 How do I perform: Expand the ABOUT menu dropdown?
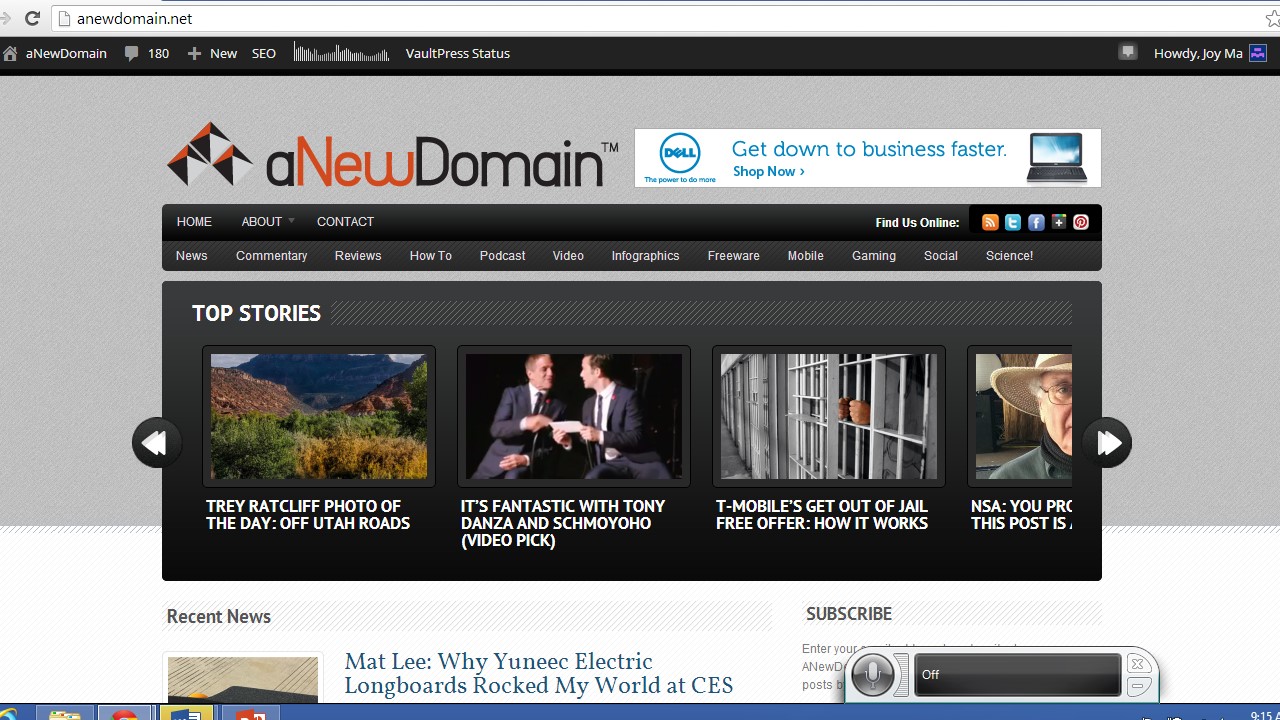click(267, 222)
